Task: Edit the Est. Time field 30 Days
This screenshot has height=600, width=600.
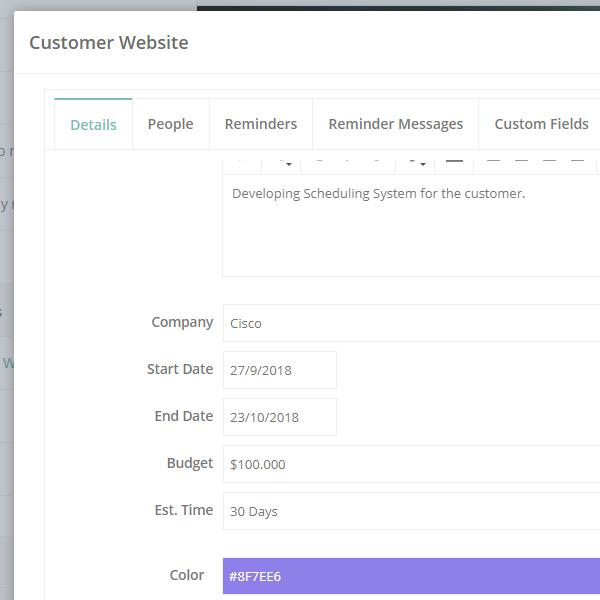Action: (x=411, y=511)
